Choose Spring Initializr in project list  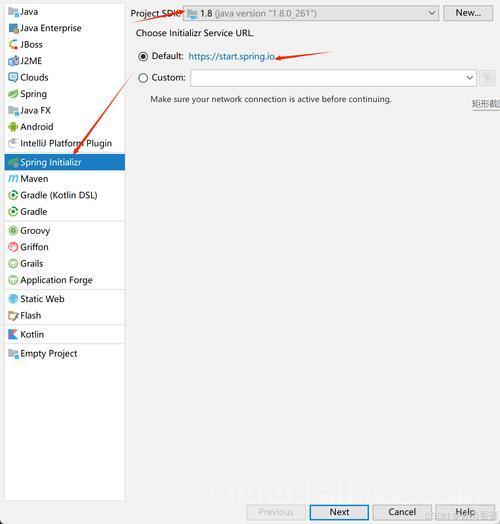(65, 162)
